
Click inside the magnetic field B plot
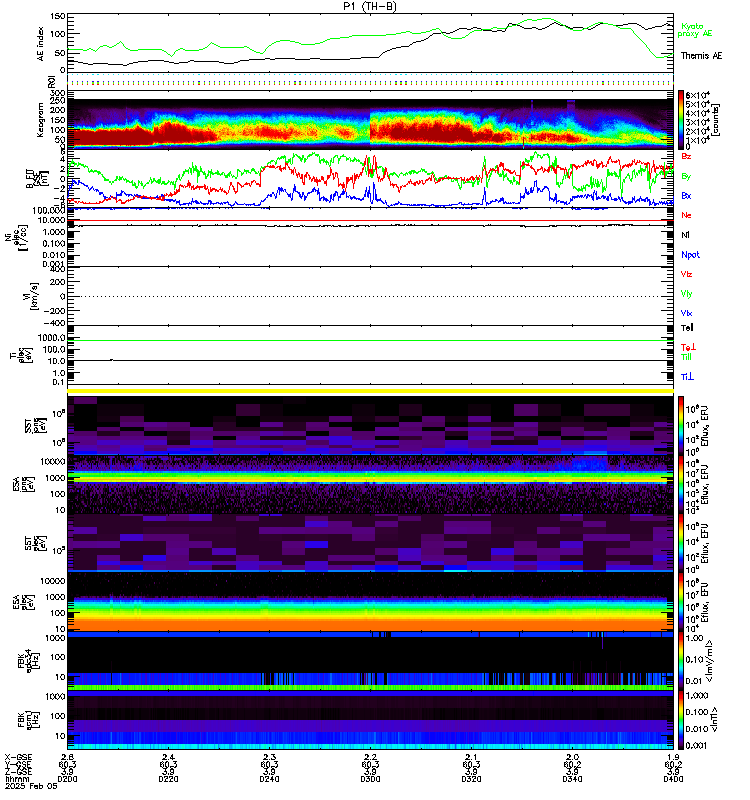370,179
